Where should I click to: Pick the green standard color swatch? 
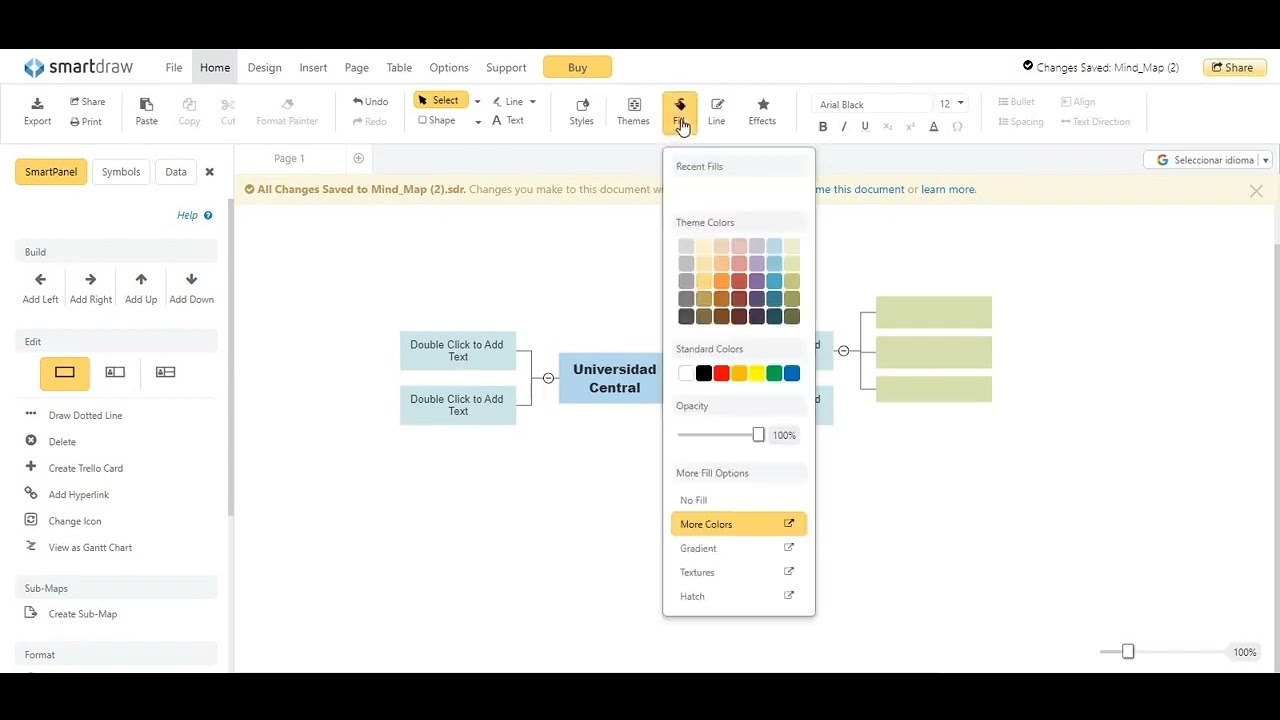pyautogui.click(x=774, y=373)
